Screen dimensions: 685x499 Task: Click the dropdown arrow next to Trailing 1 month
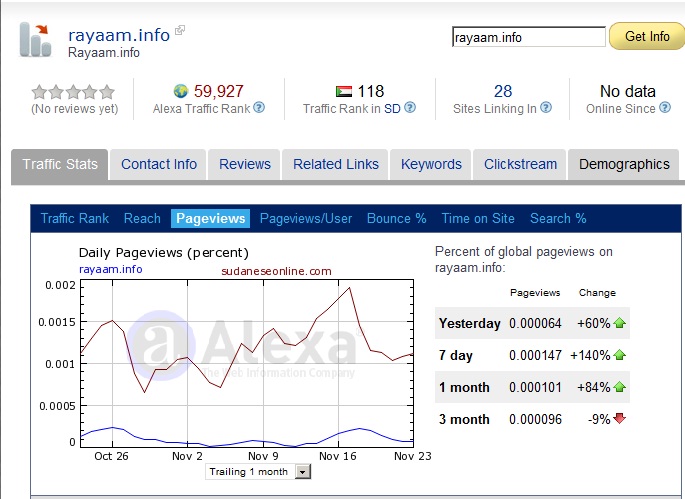303,472
